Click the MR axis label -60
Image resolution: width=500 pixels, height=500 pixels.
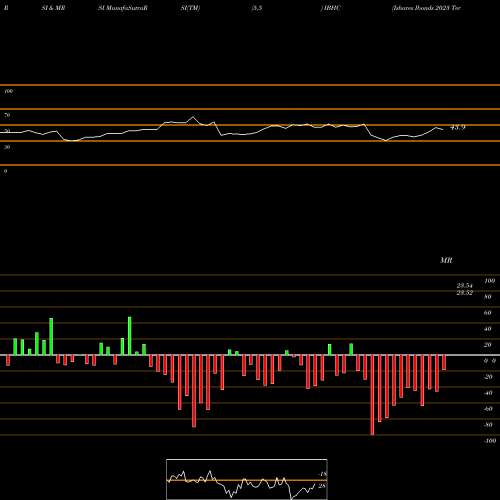(x=488, y=409)
